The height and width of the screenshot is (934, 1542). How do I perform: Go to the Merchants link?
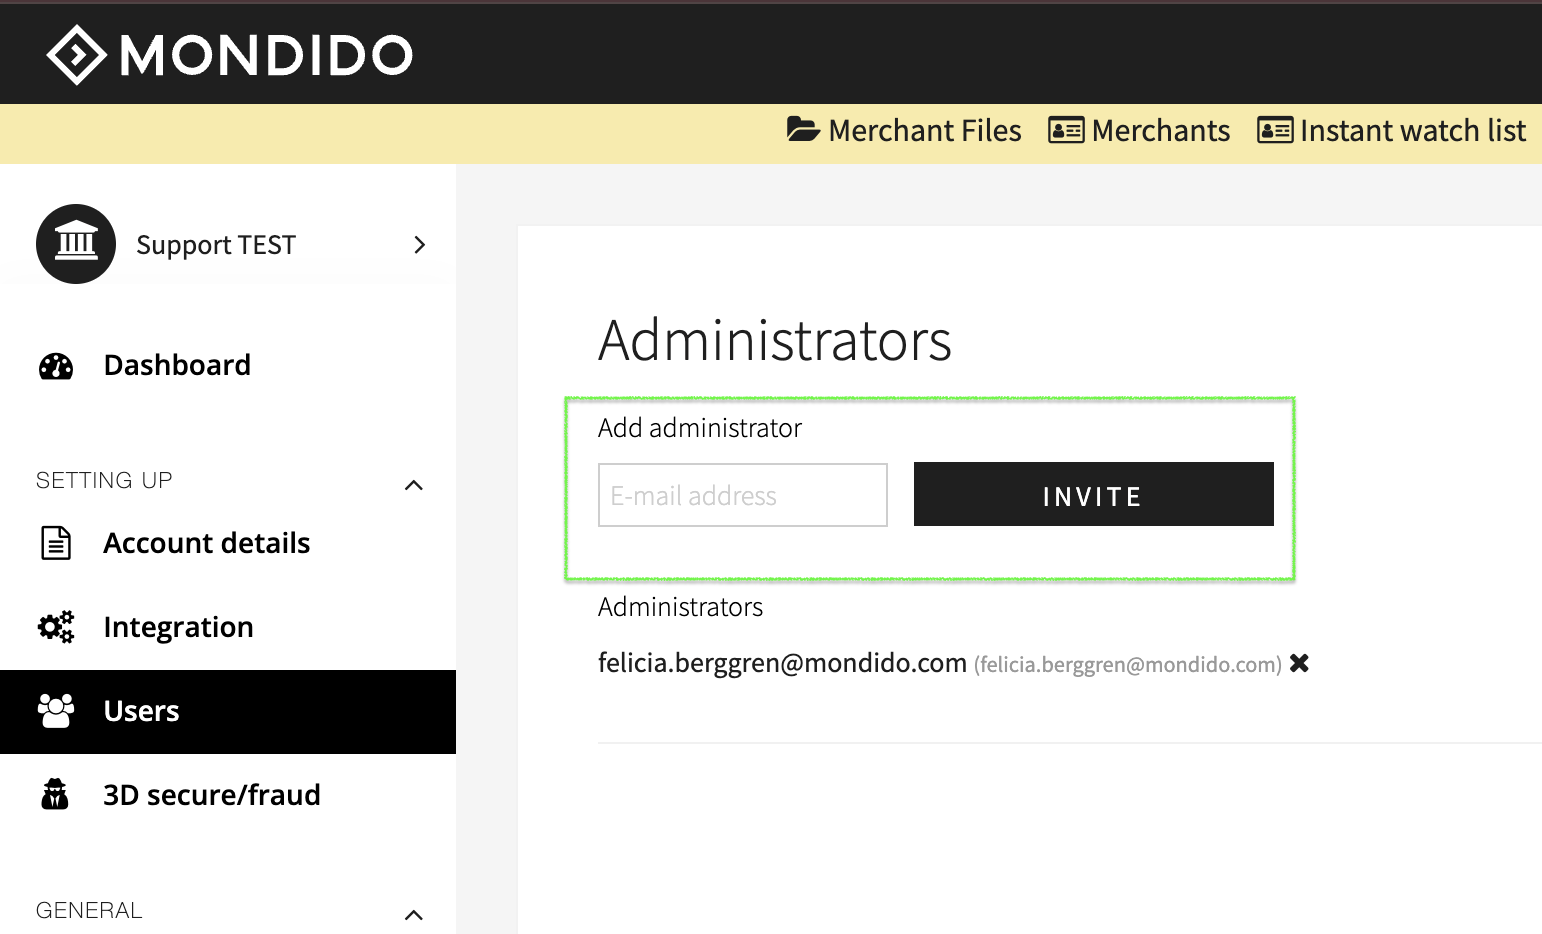1139,130
